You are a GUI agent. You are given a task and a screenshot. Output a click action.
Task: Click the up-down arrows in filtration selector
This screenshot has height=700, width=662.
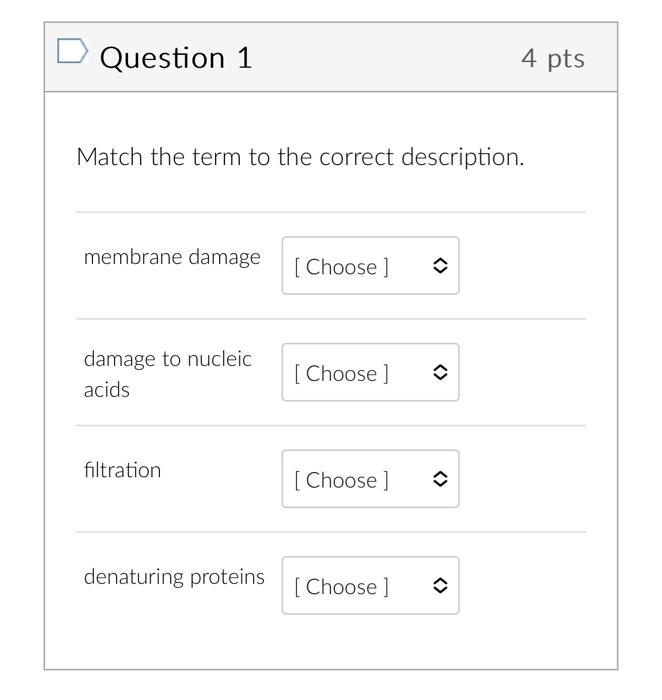(440, 479)
